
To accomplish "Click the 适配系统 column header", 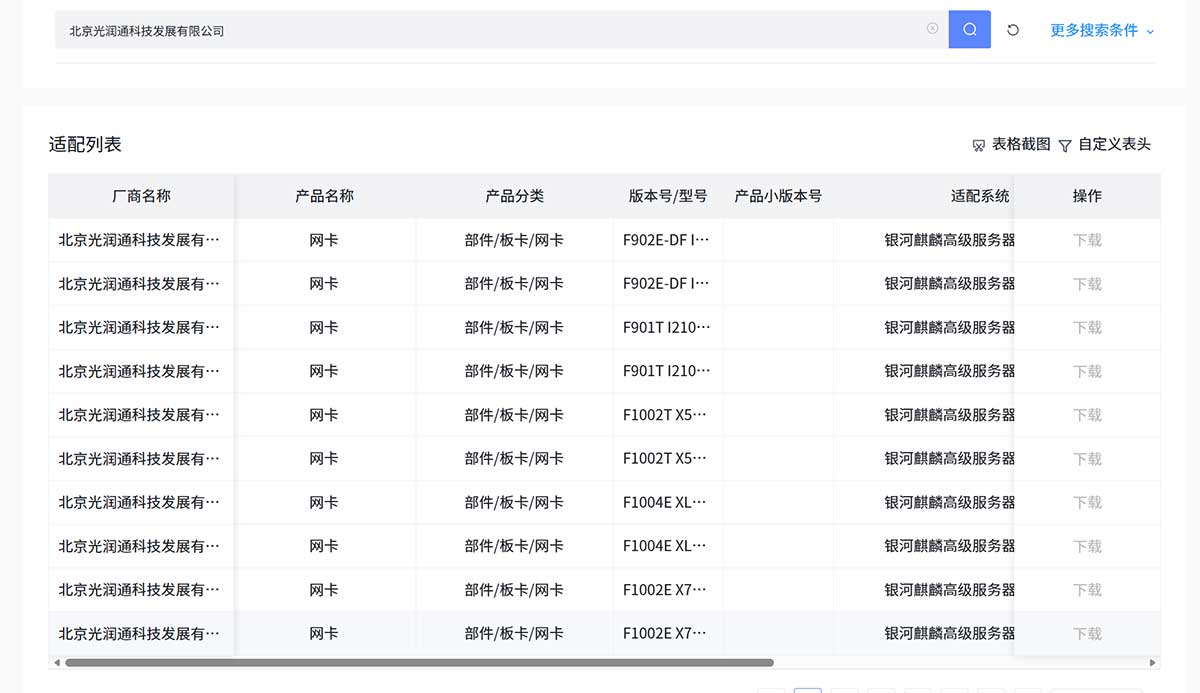I will click(980, 196).
